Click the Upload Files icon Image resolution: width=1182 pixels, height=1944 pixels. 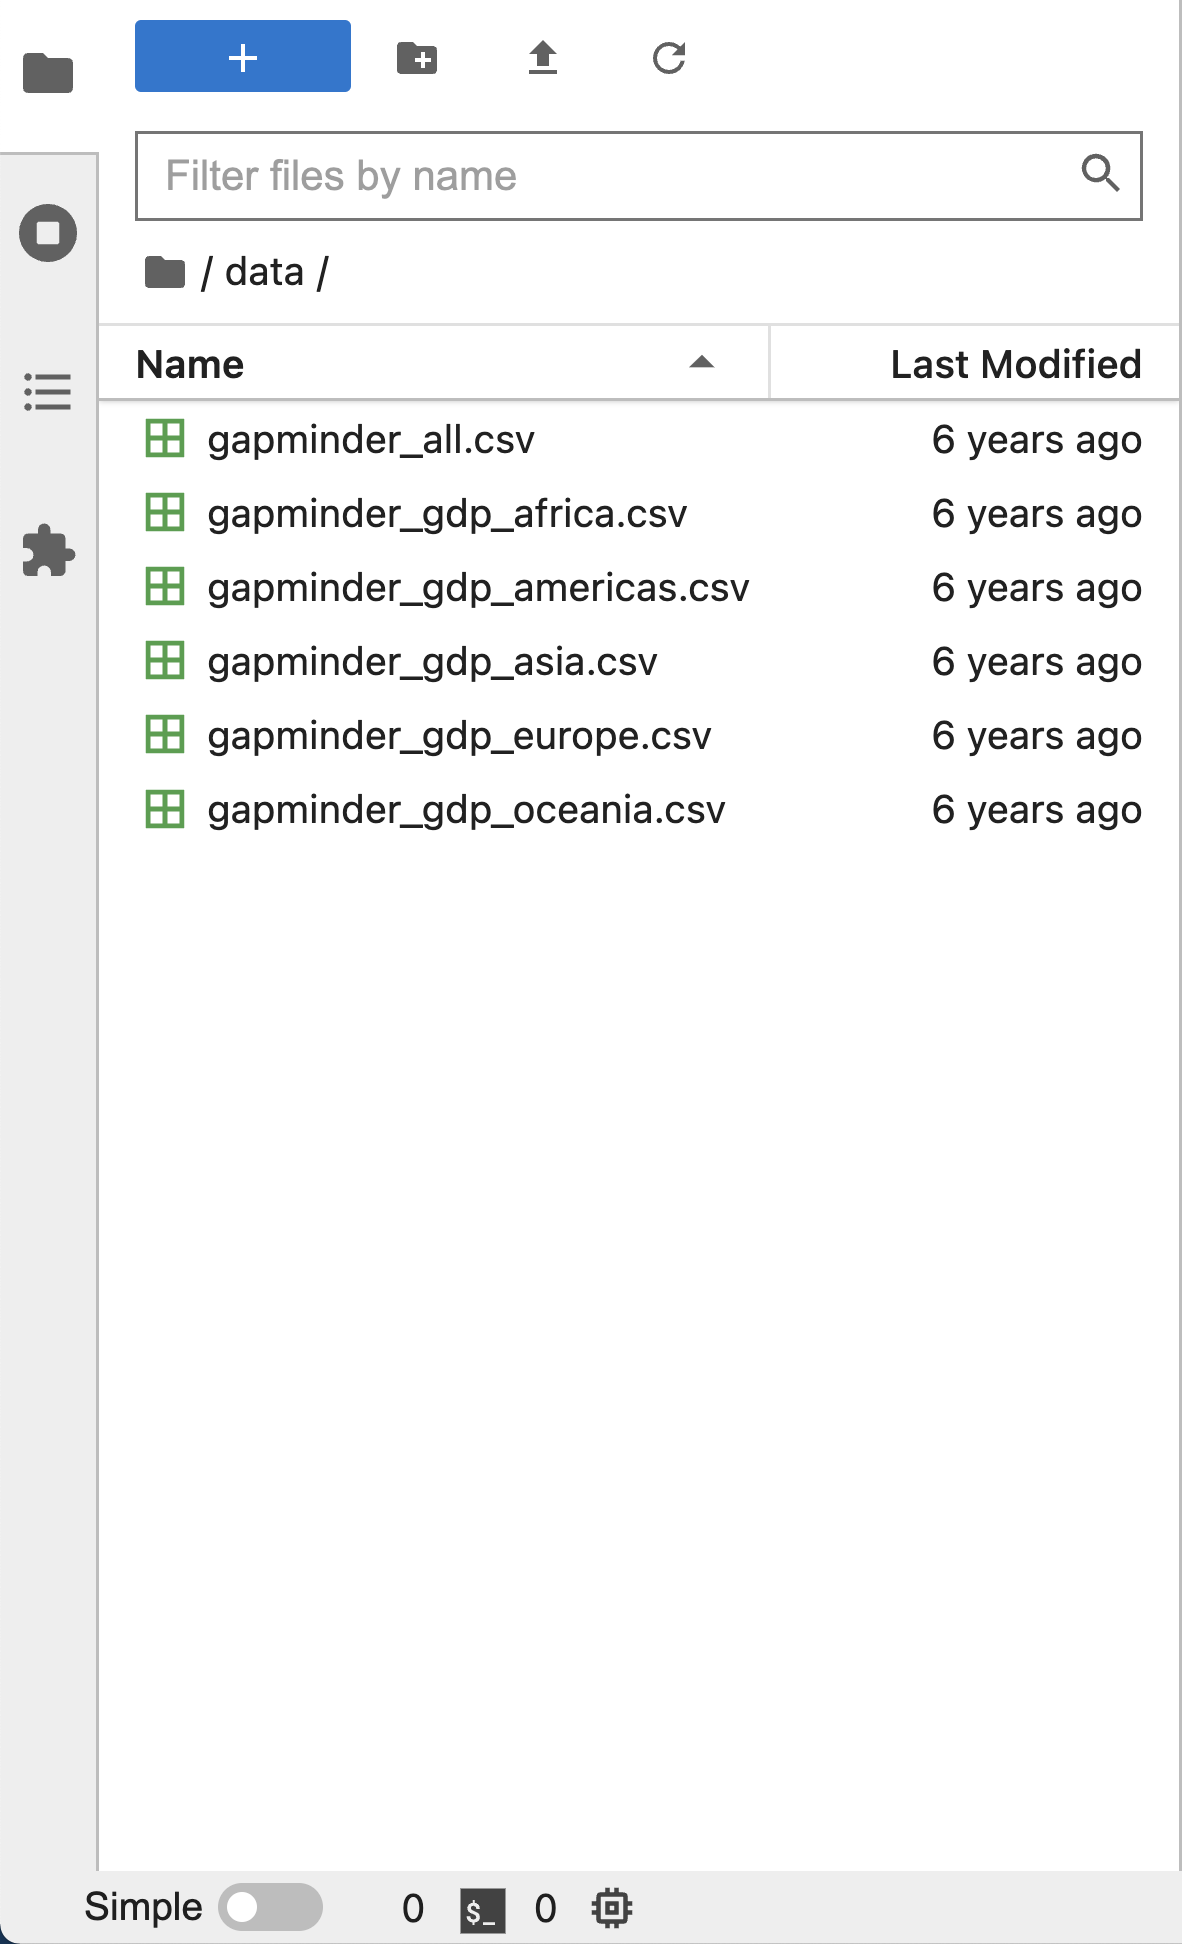tap(543, 58)
